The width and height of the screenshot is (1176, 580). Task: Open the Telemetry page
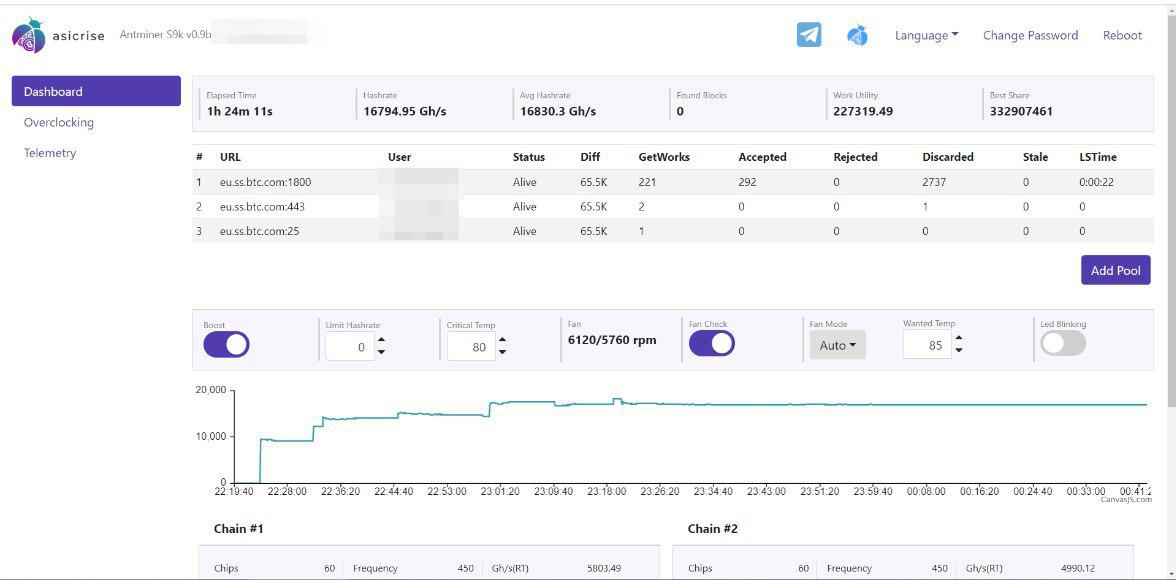pyautogui.click(x=50, y=153)
